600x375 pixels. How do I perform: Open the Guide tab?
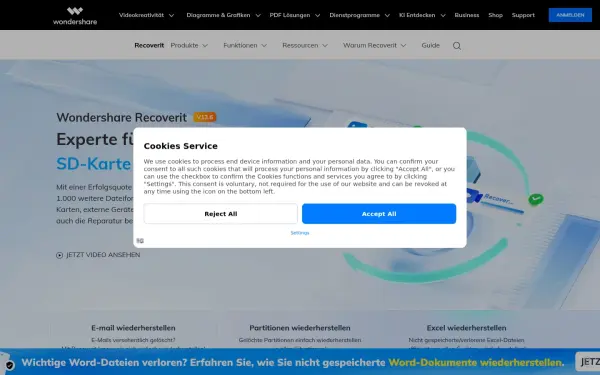click(x=430, y=45)
